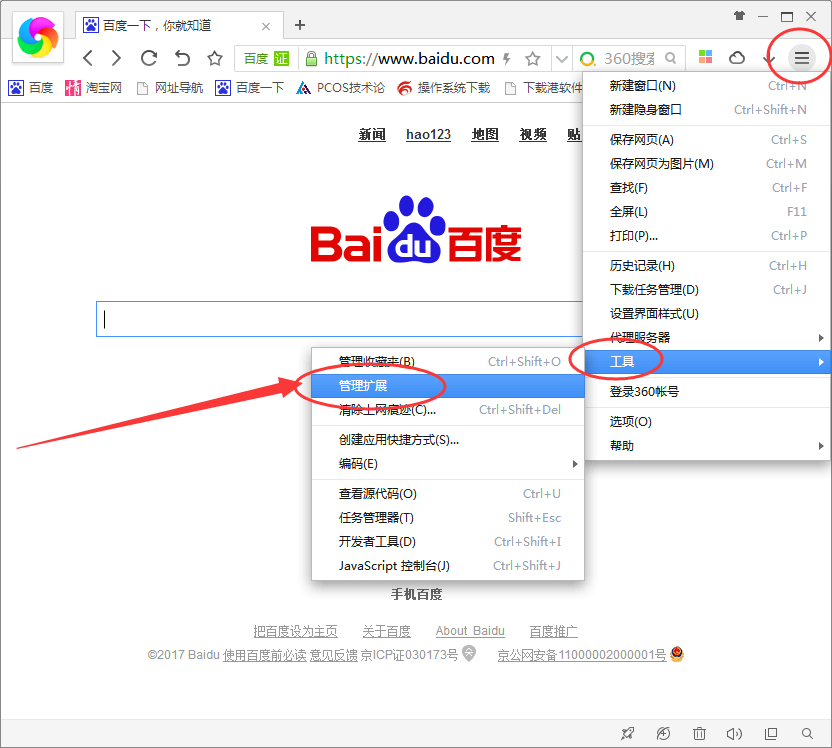Click the rocket speed-up icon in status bar
Image resolution: width=832 pixels, height=748 pixels.
point(628,733)
